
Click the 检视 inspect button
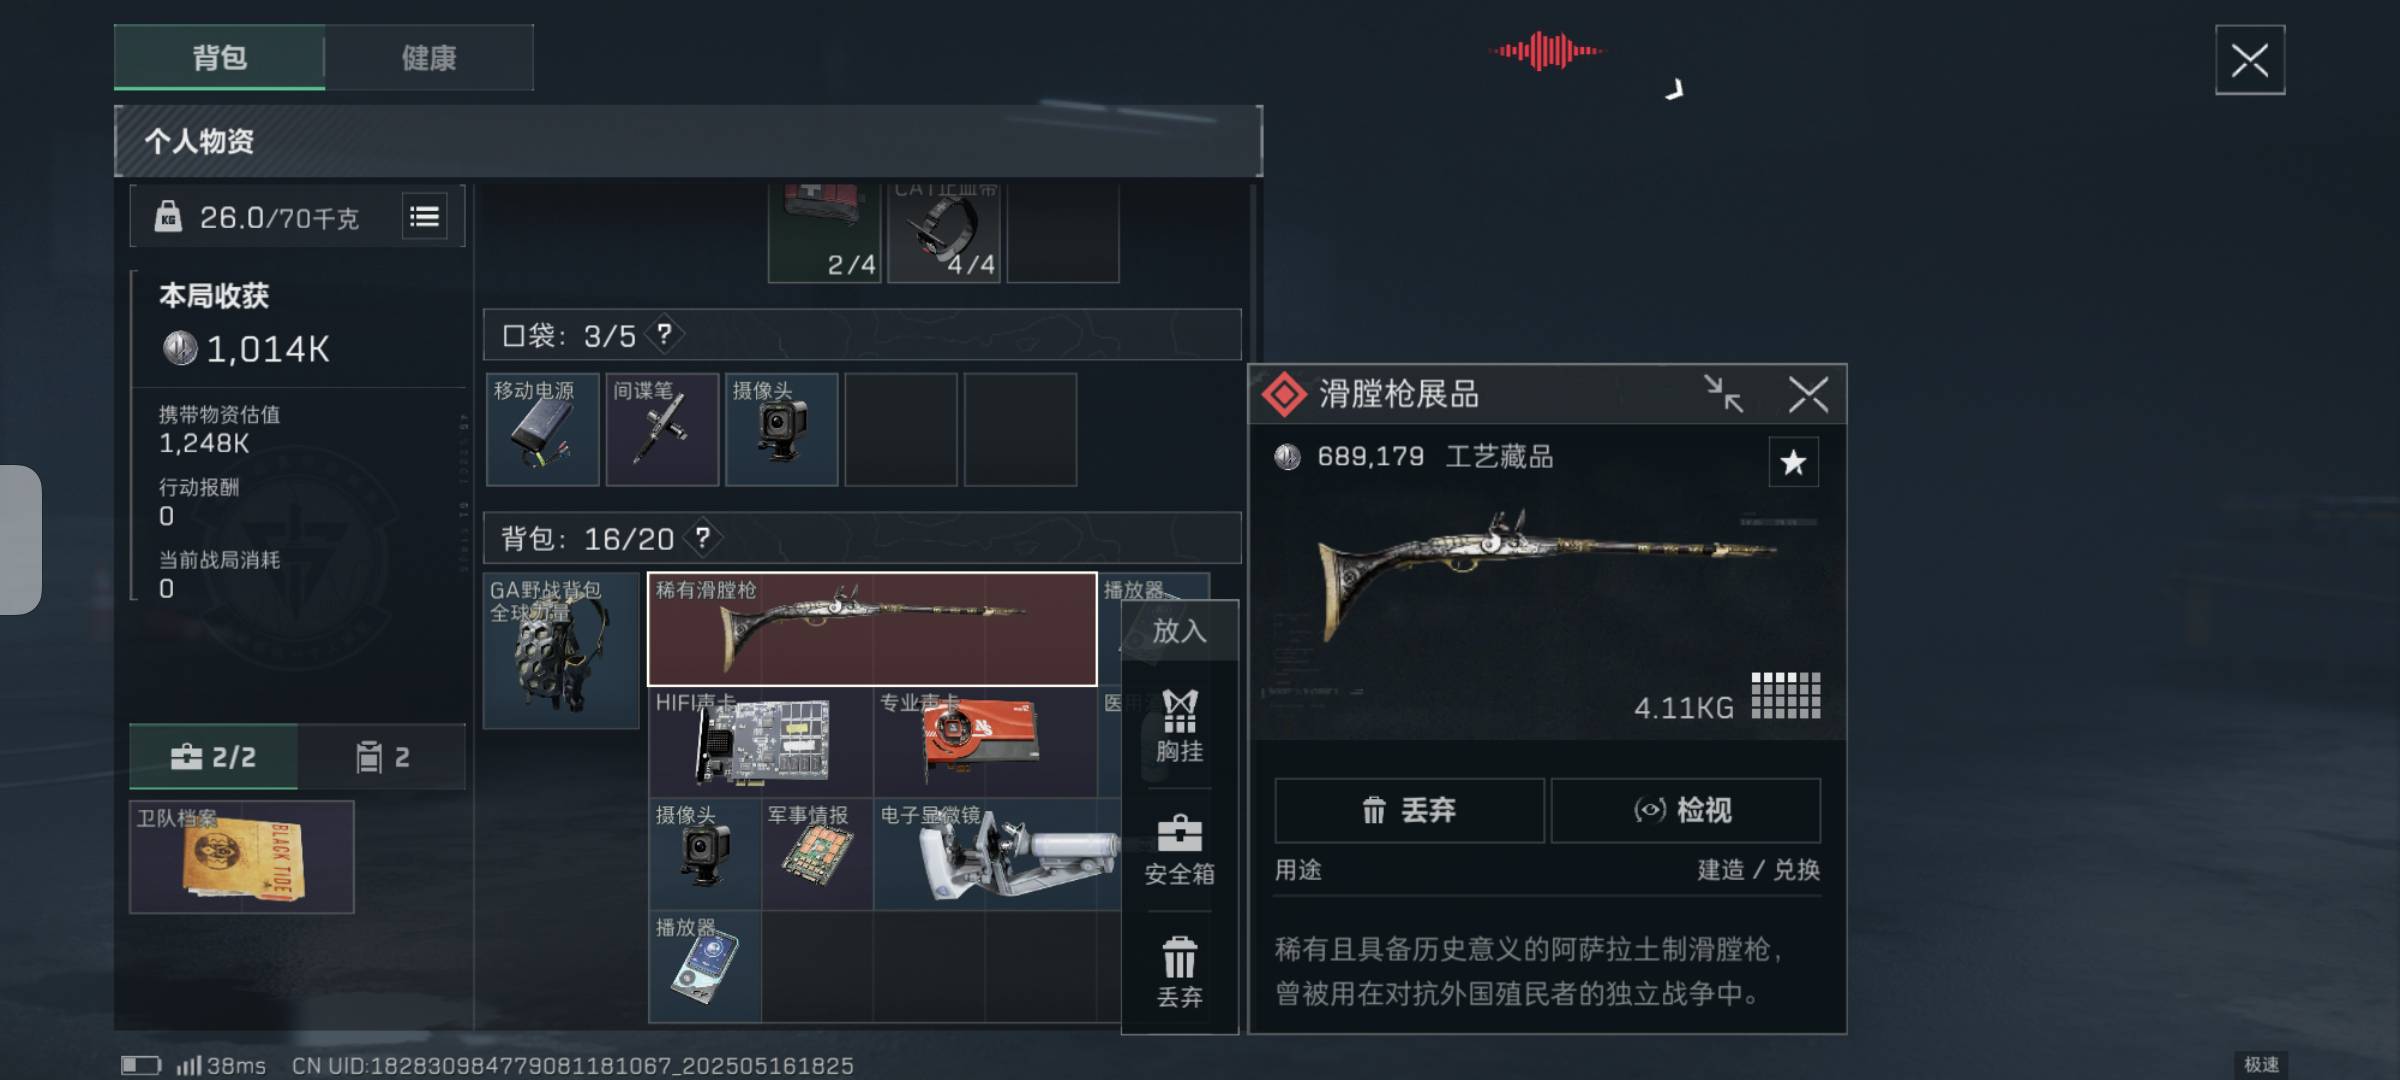click(1686, 810)
